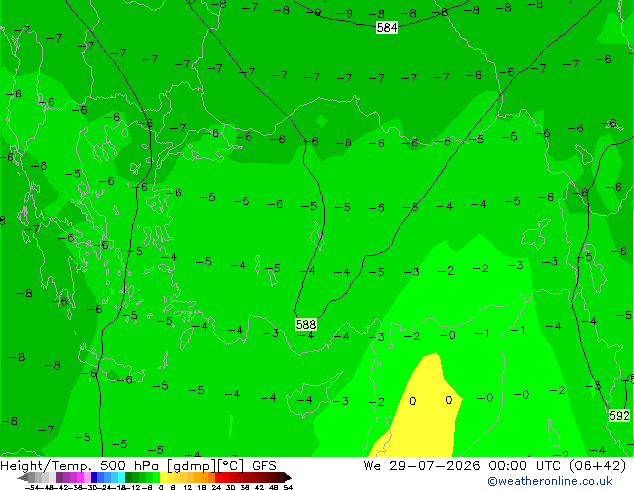The image size is (634, 490).
Task: Click the 588 height contour label
Action: point(306,324)
